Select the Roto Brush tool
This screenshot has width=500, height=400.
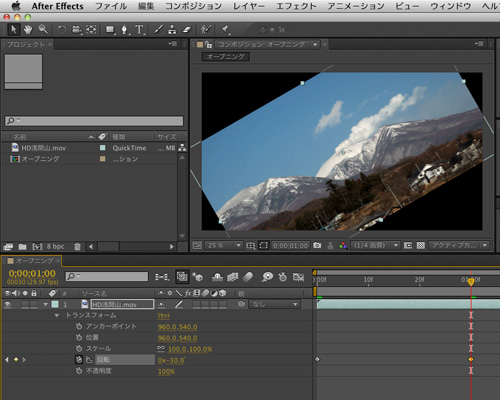coord(206,30)
